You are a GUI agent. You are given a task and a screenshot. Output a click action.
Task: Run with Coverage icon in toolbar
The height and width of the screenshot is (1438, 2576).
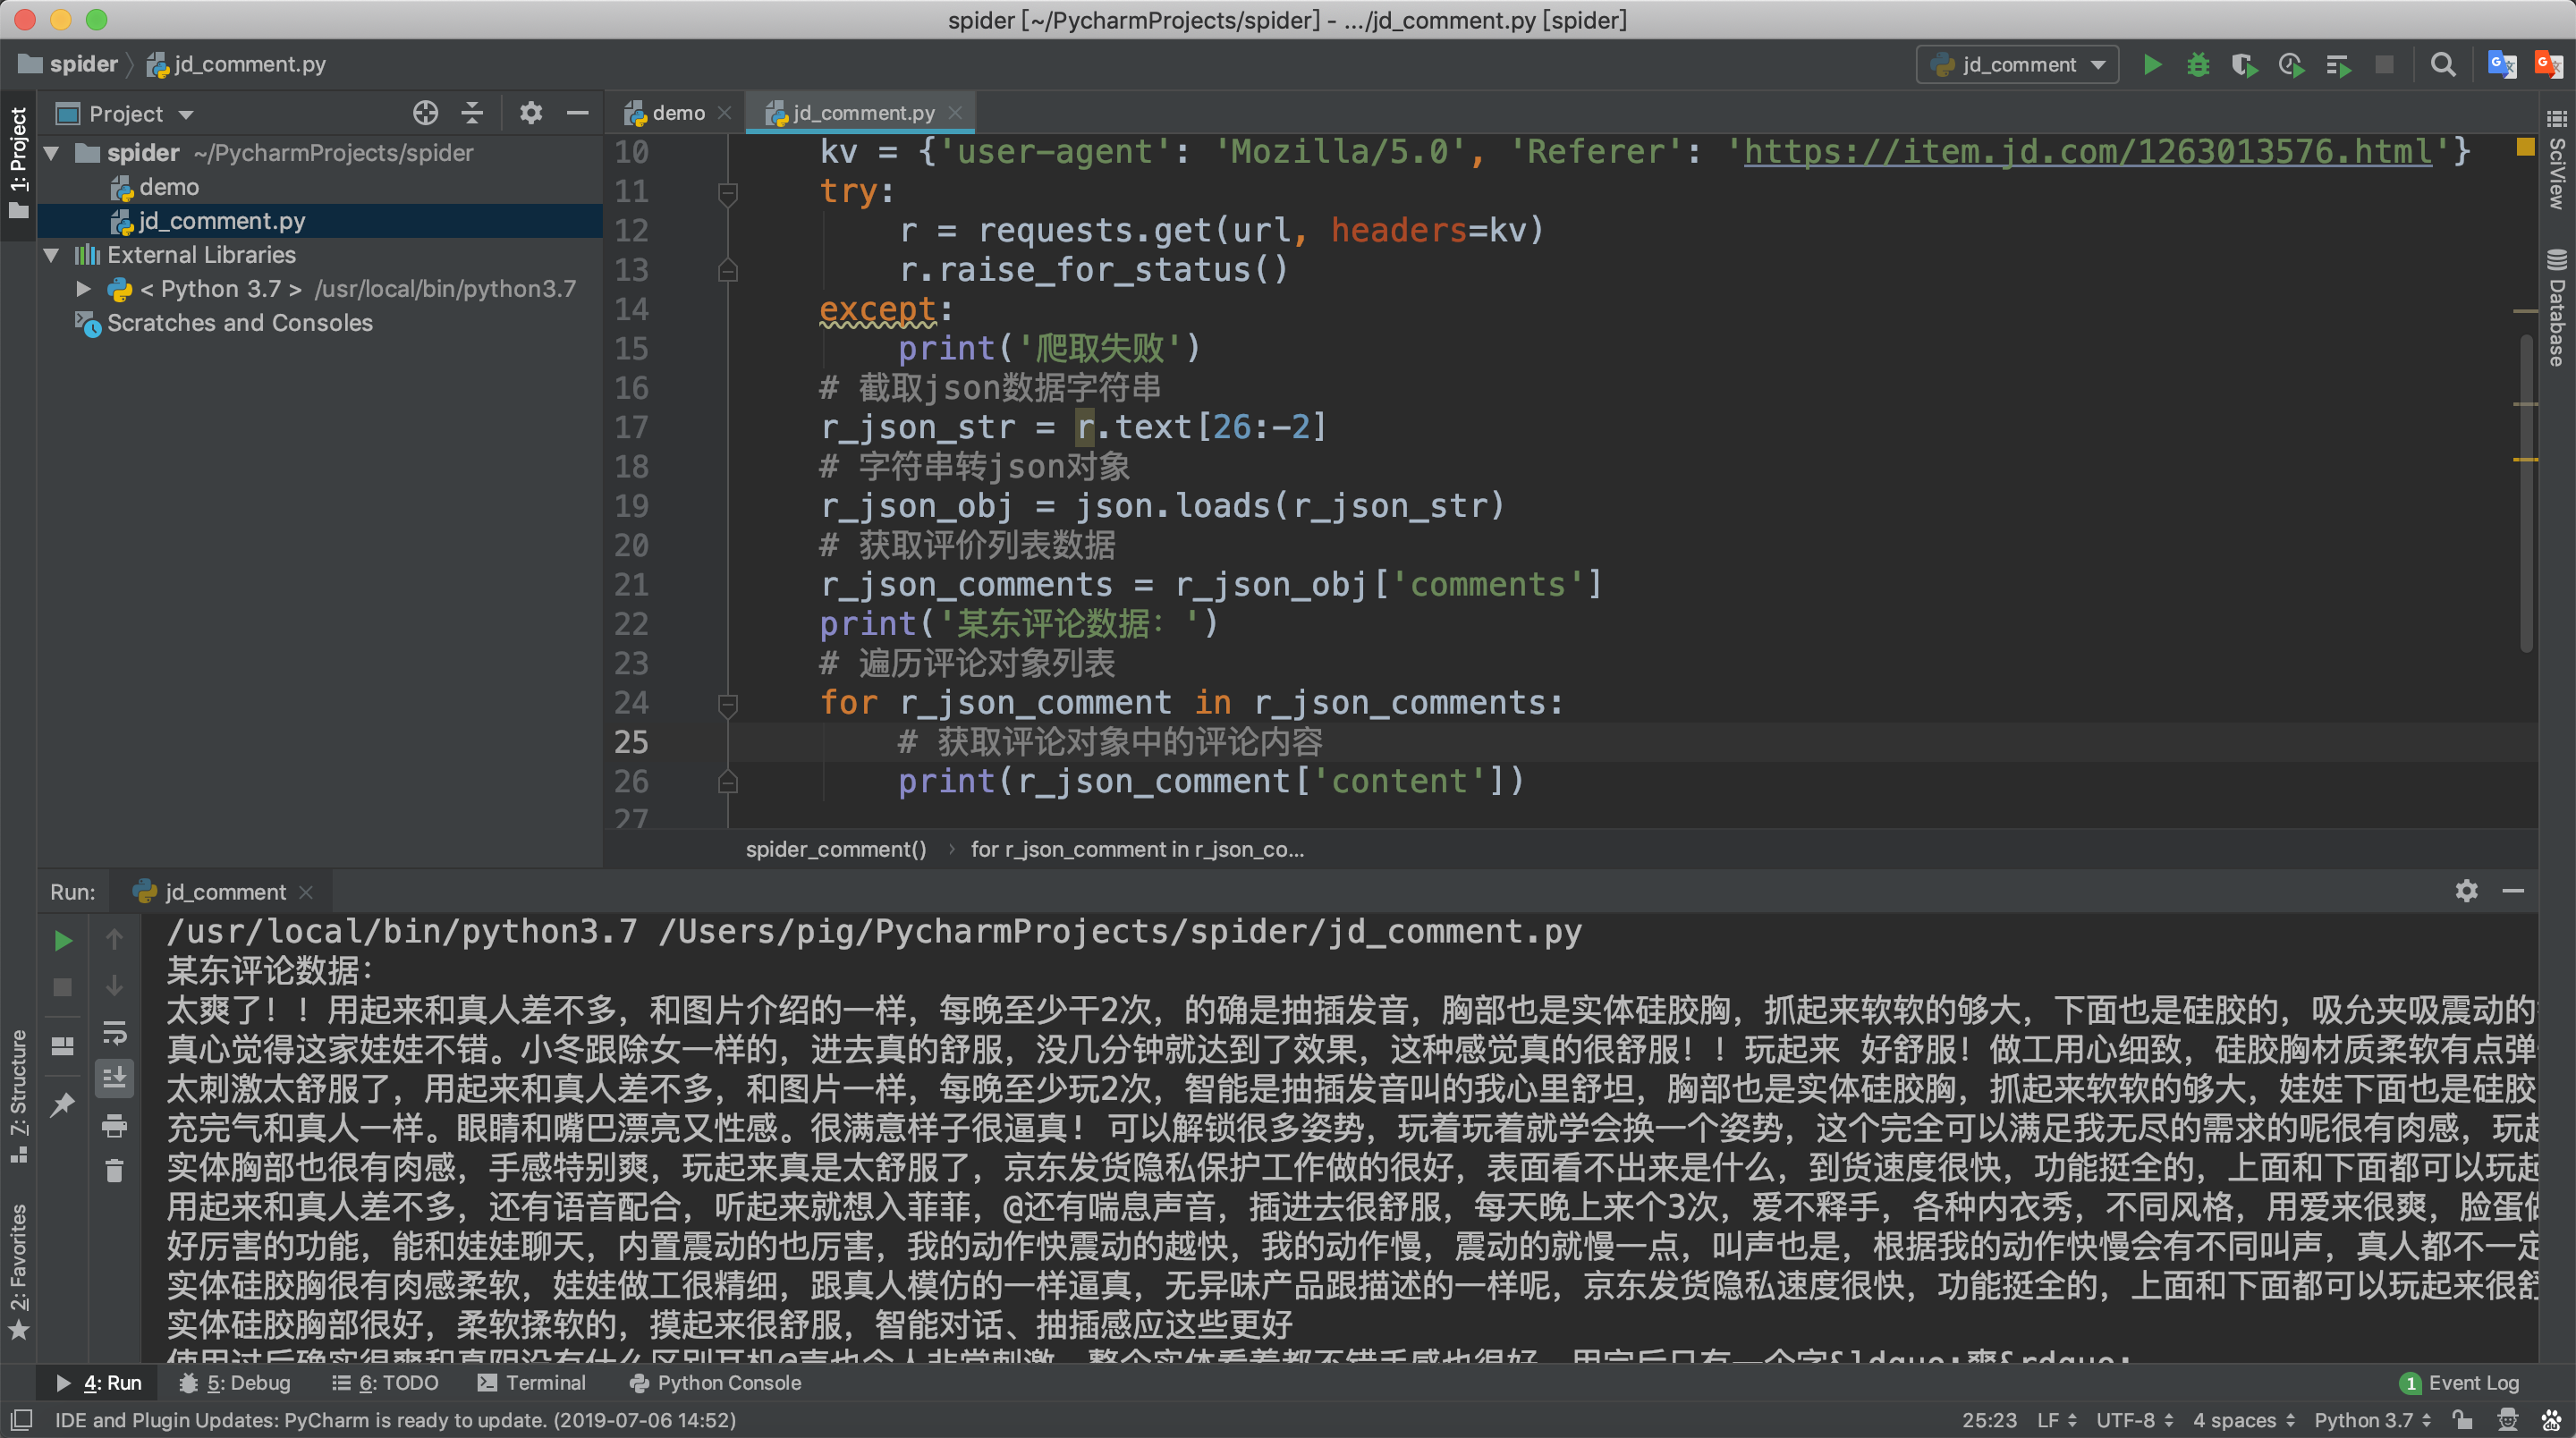click(x=2244, y=65)
